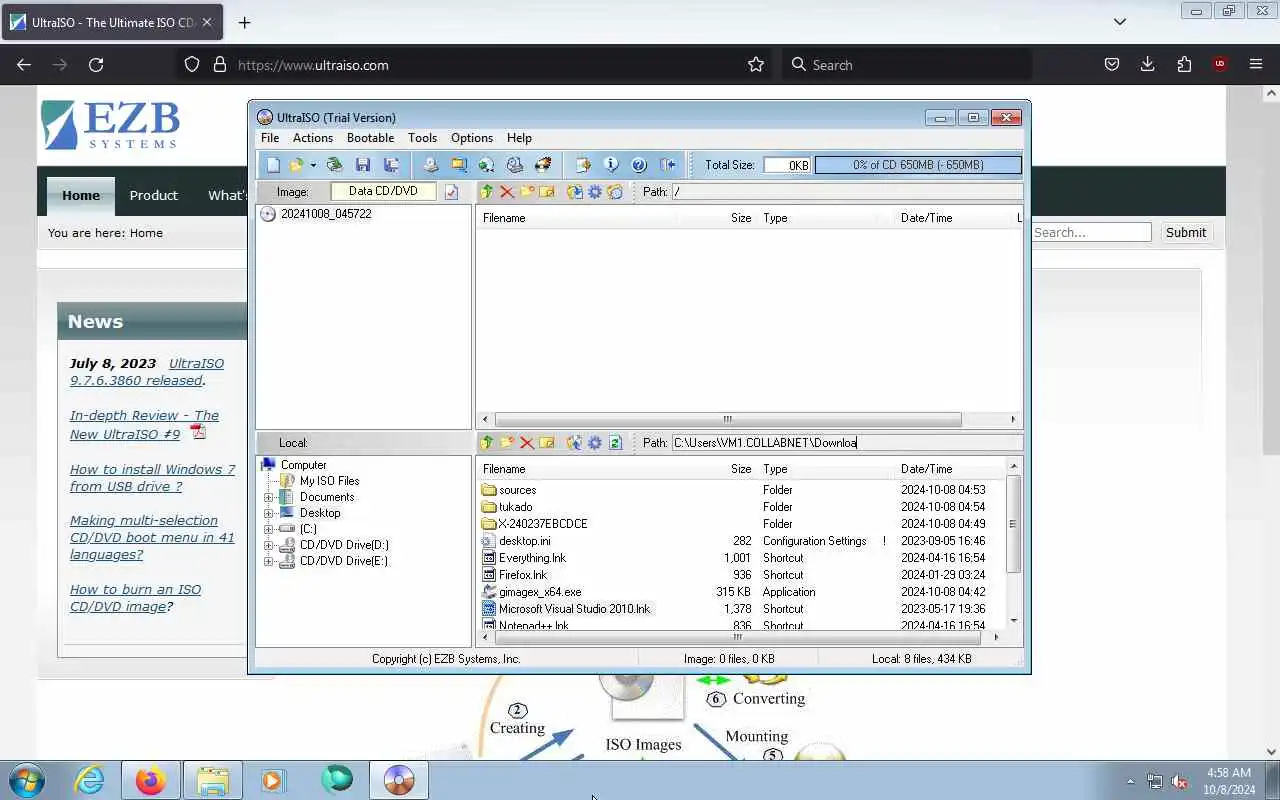Click the Exit door icon in toolbar
1280x800 pixels.
pos(667,165)
